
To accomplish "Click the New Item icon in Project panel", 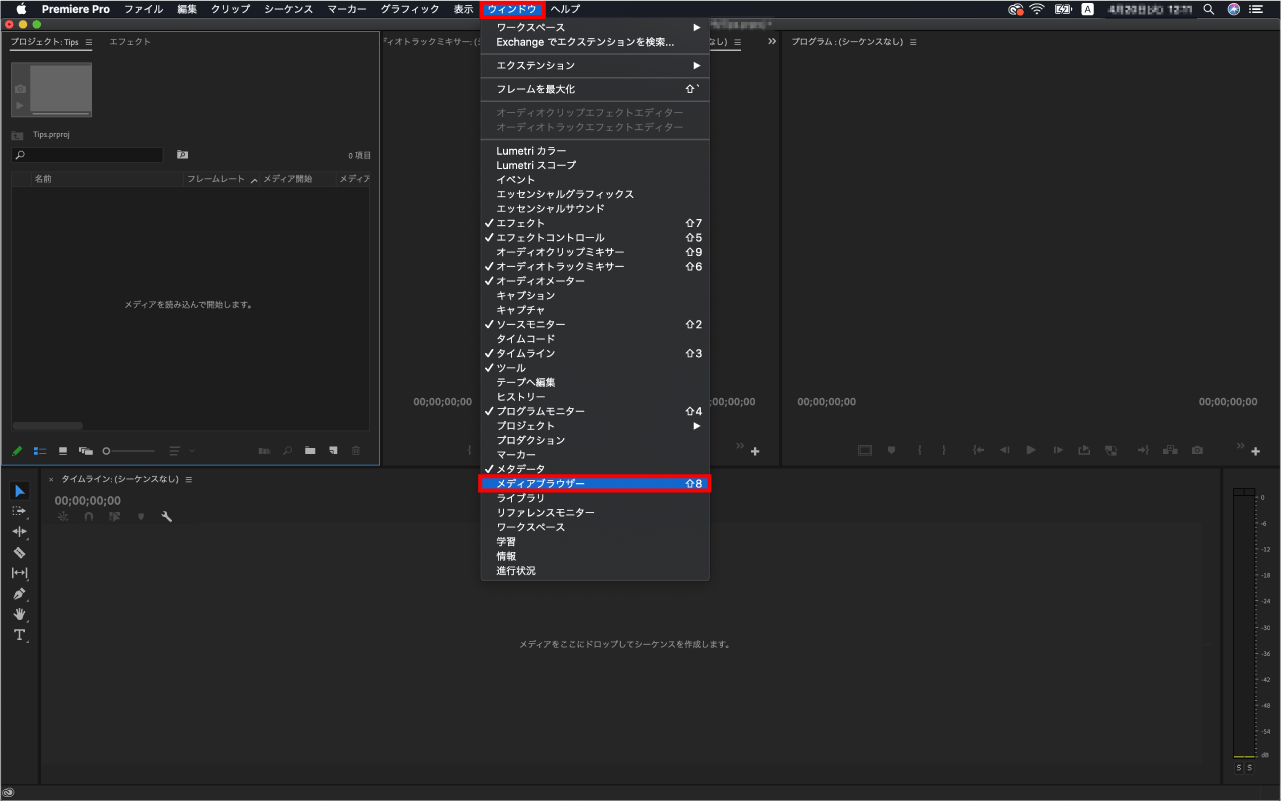I will (x=333, y=451).
